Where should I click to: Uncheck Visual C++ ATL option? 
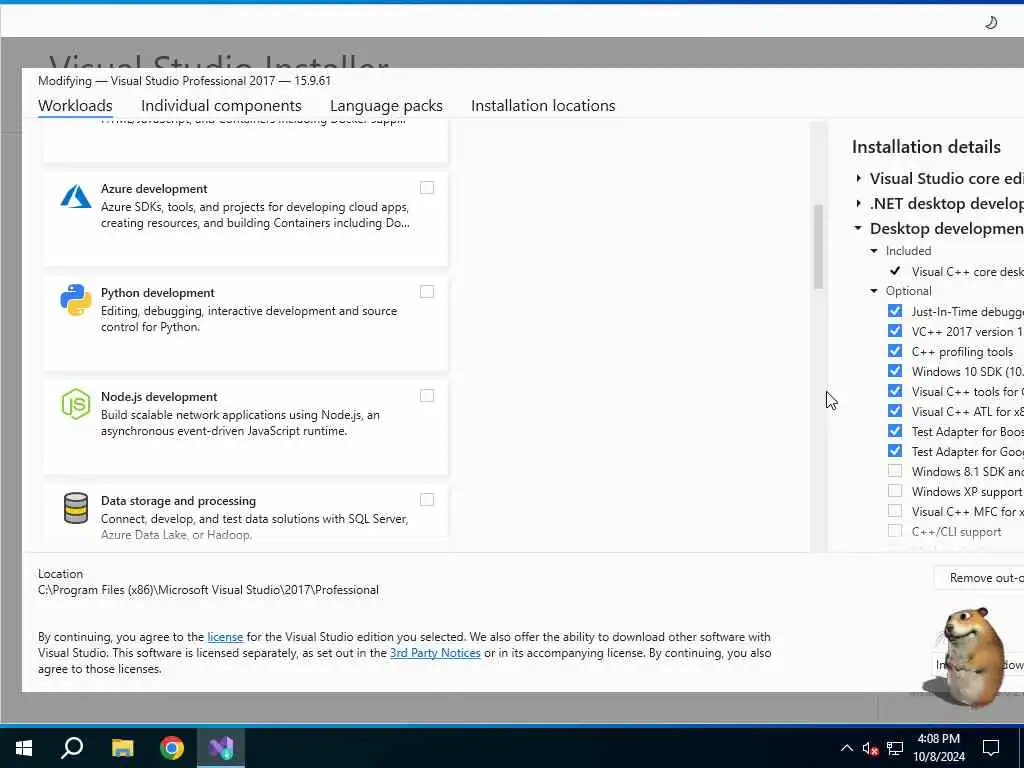pos(895,411)
